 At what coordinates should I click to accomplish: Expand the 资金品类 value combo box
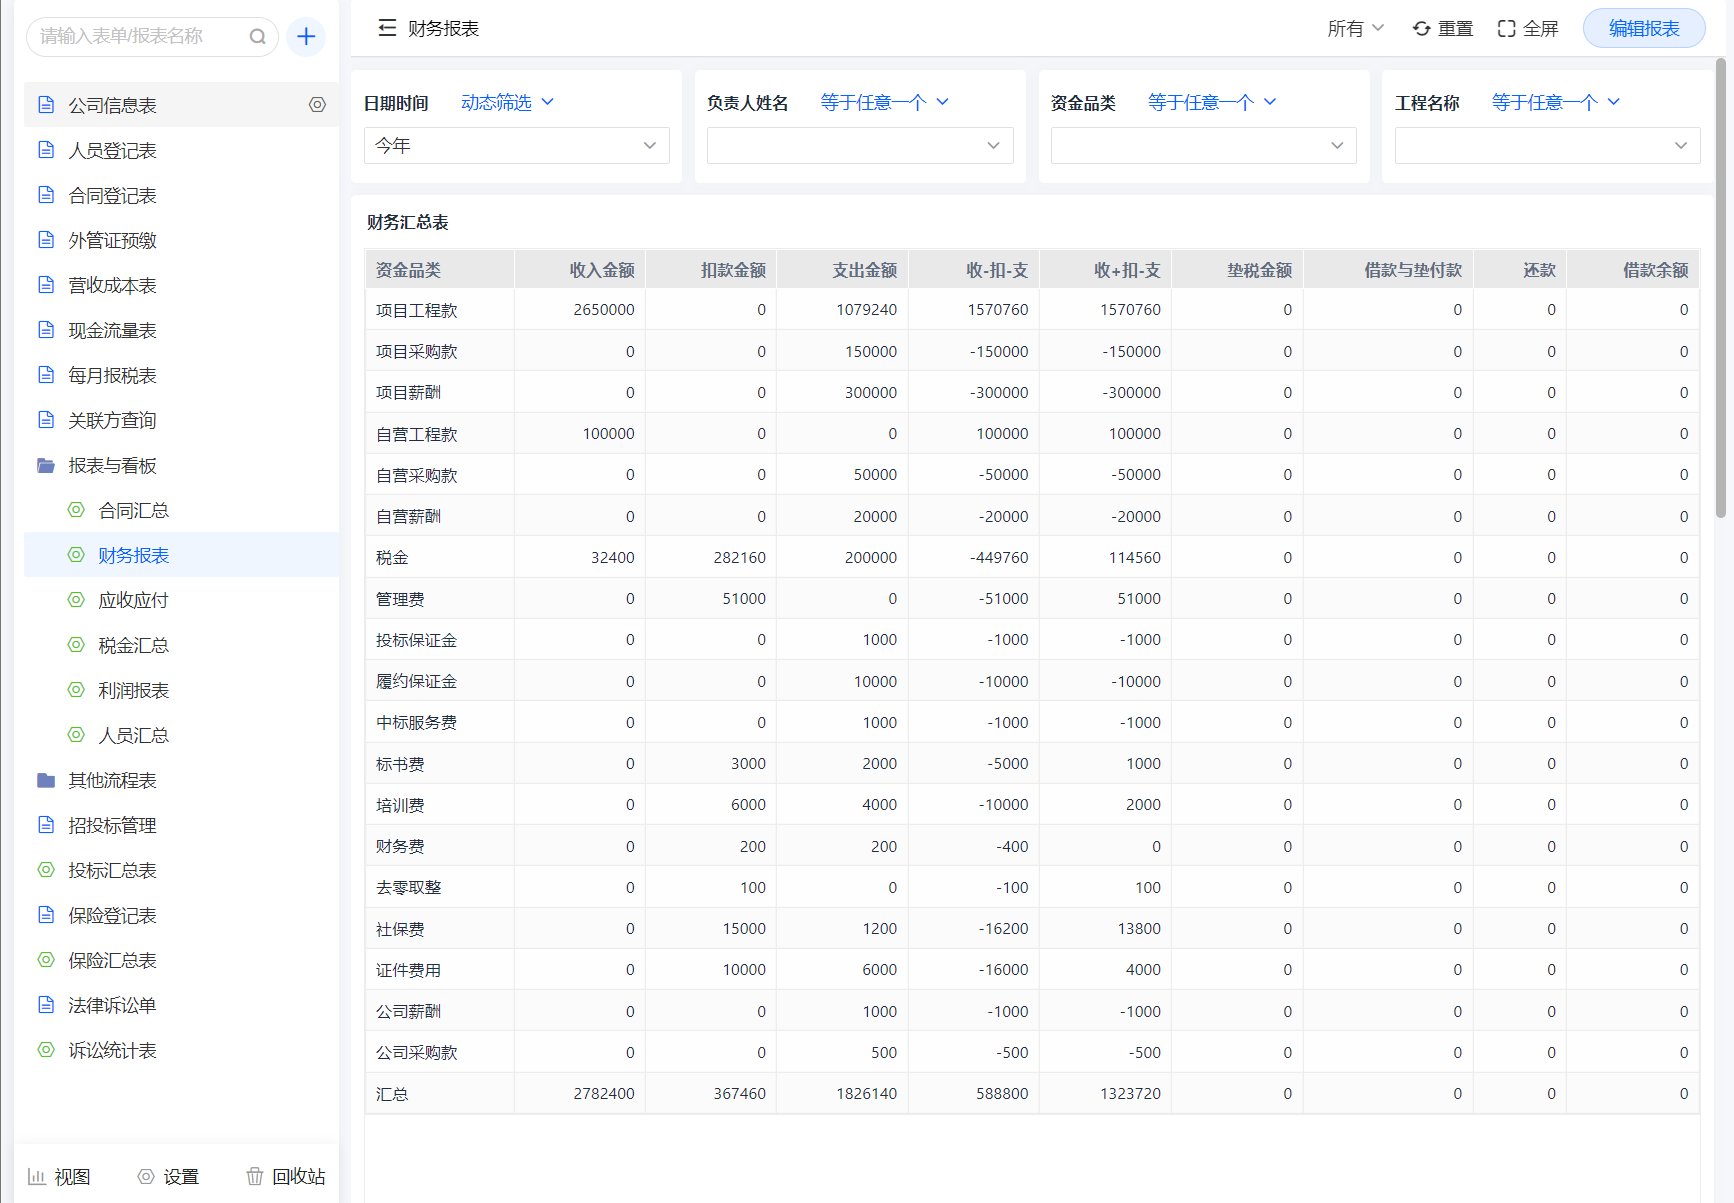(1203, 146)
